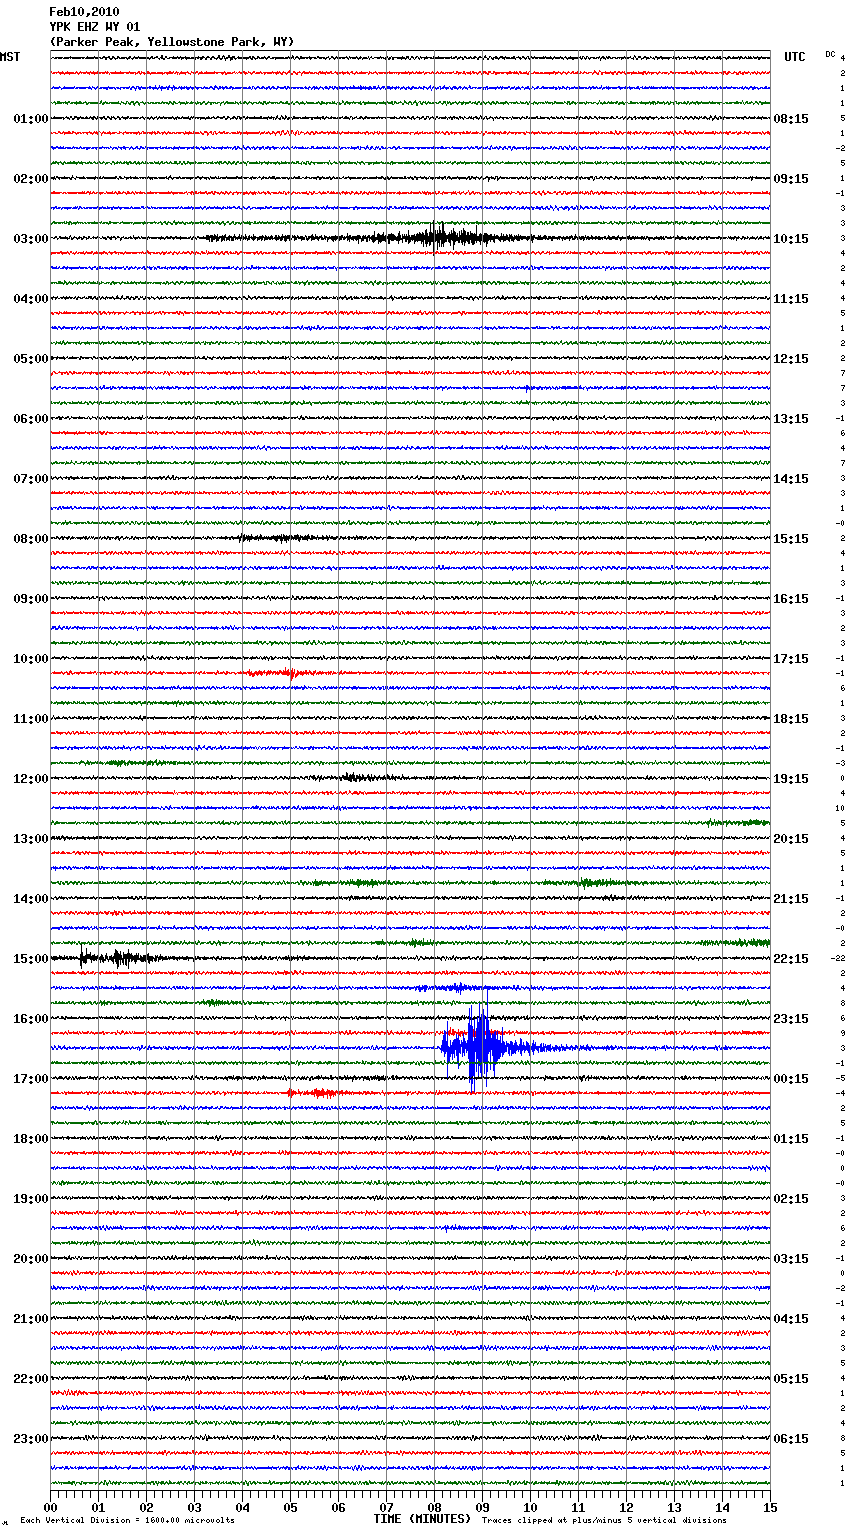The width and height of the screenshot is (850, 1534).
Task: Click the traces clipped footnote text
Action: pos(604,1520)
